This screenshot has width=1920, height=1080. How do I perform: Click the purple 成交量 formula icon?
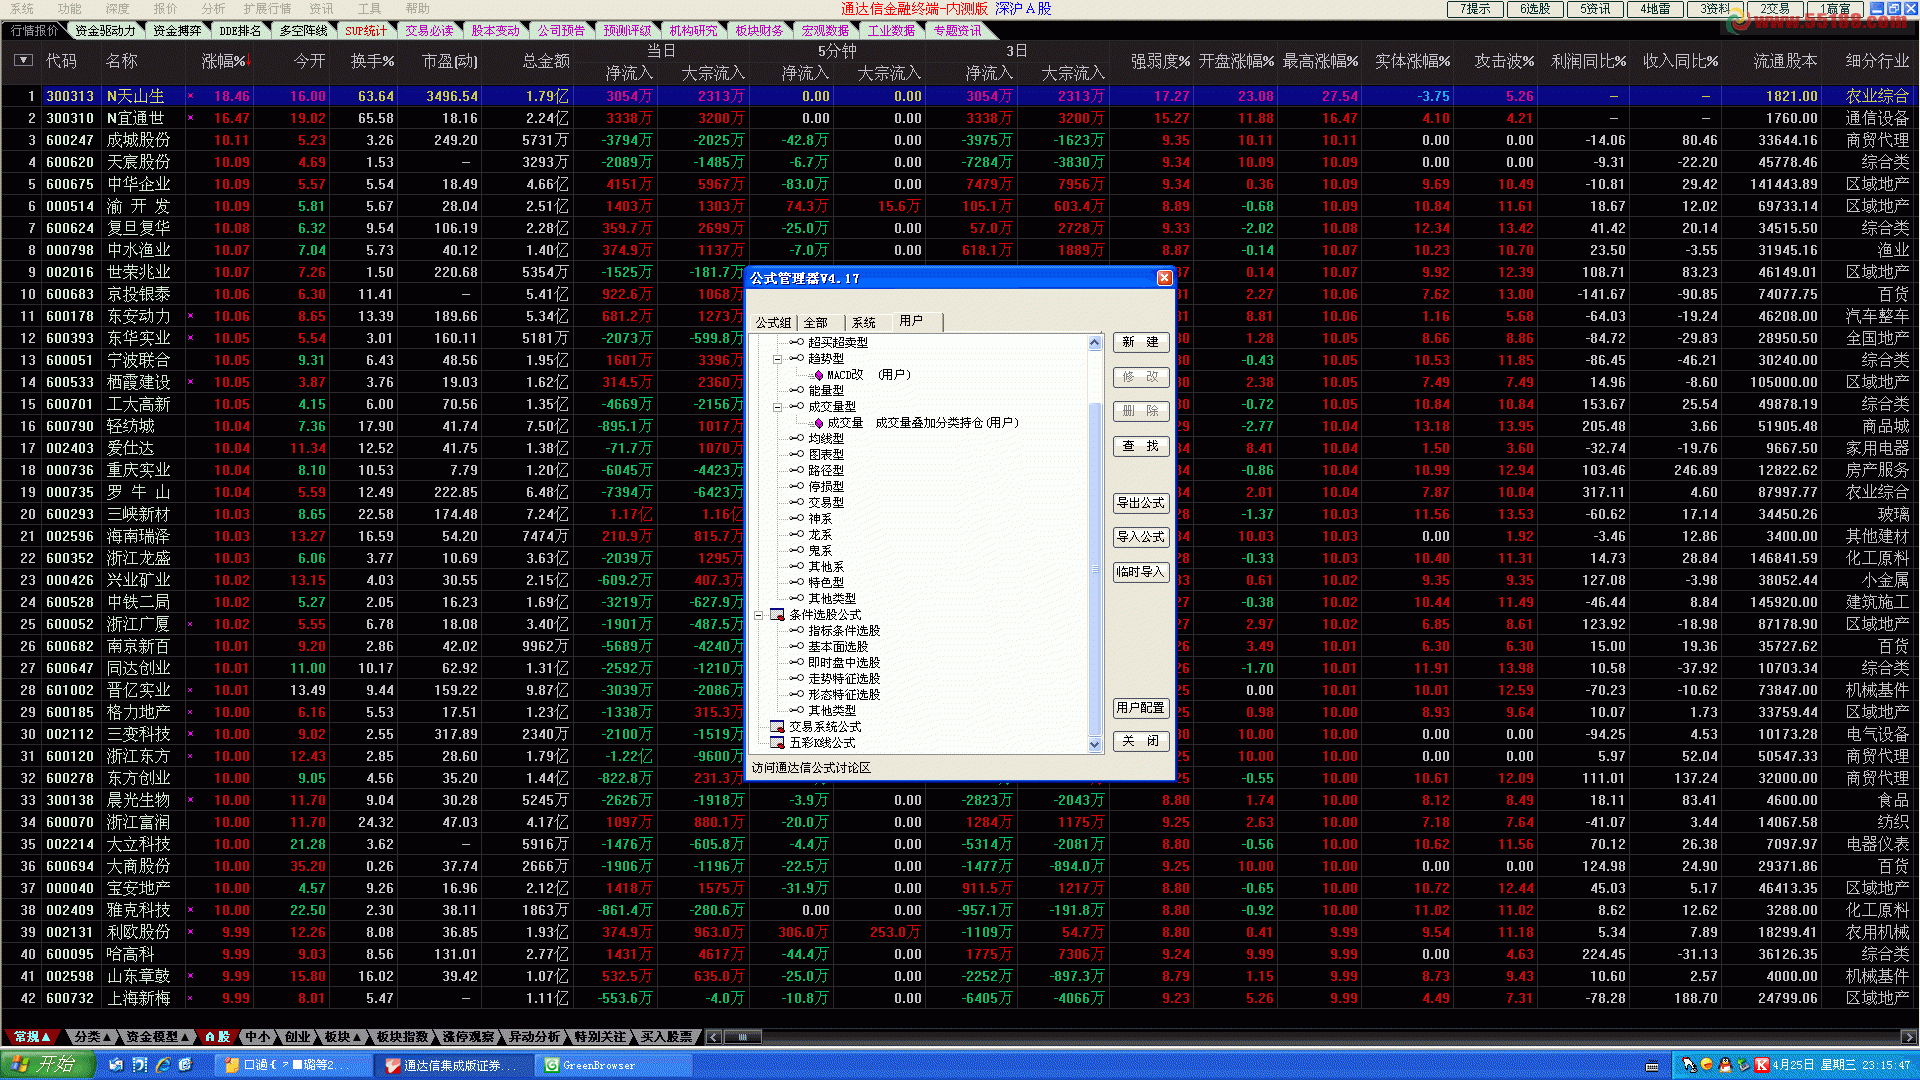(819, 423)
